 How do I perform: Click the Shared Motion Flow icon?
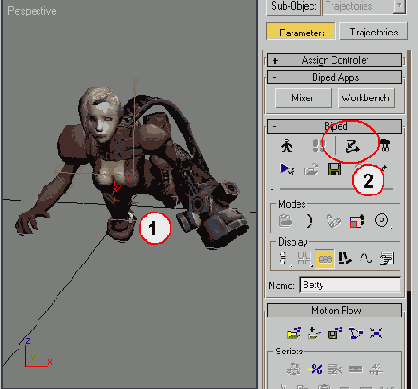376,333
